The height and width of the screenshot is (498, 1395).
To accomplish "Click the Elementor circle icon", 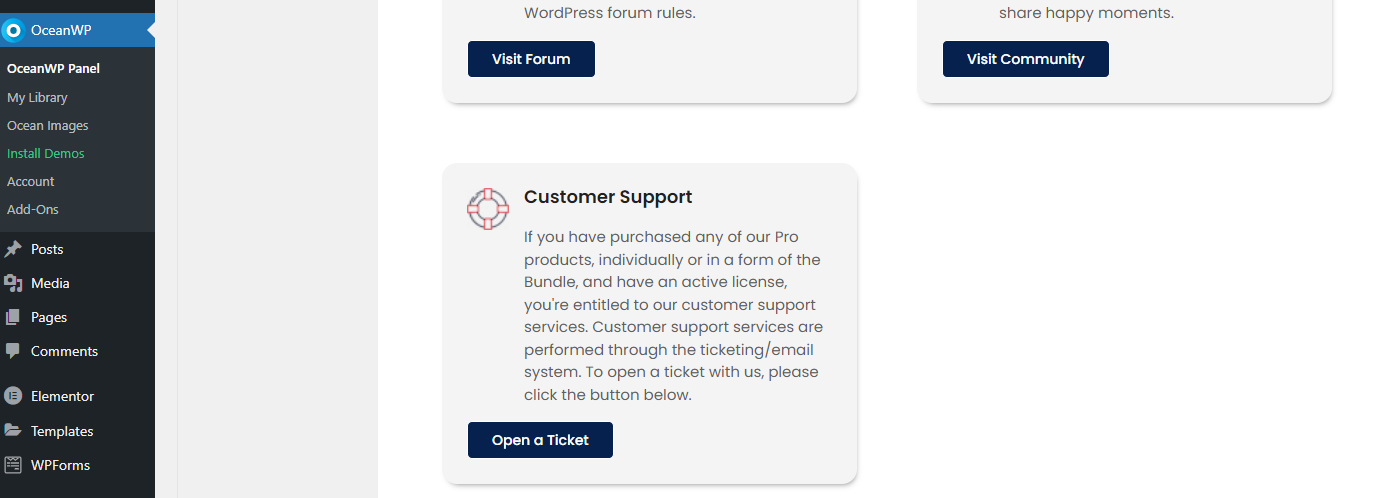I will pyautogui.click(x=13, y=396).
